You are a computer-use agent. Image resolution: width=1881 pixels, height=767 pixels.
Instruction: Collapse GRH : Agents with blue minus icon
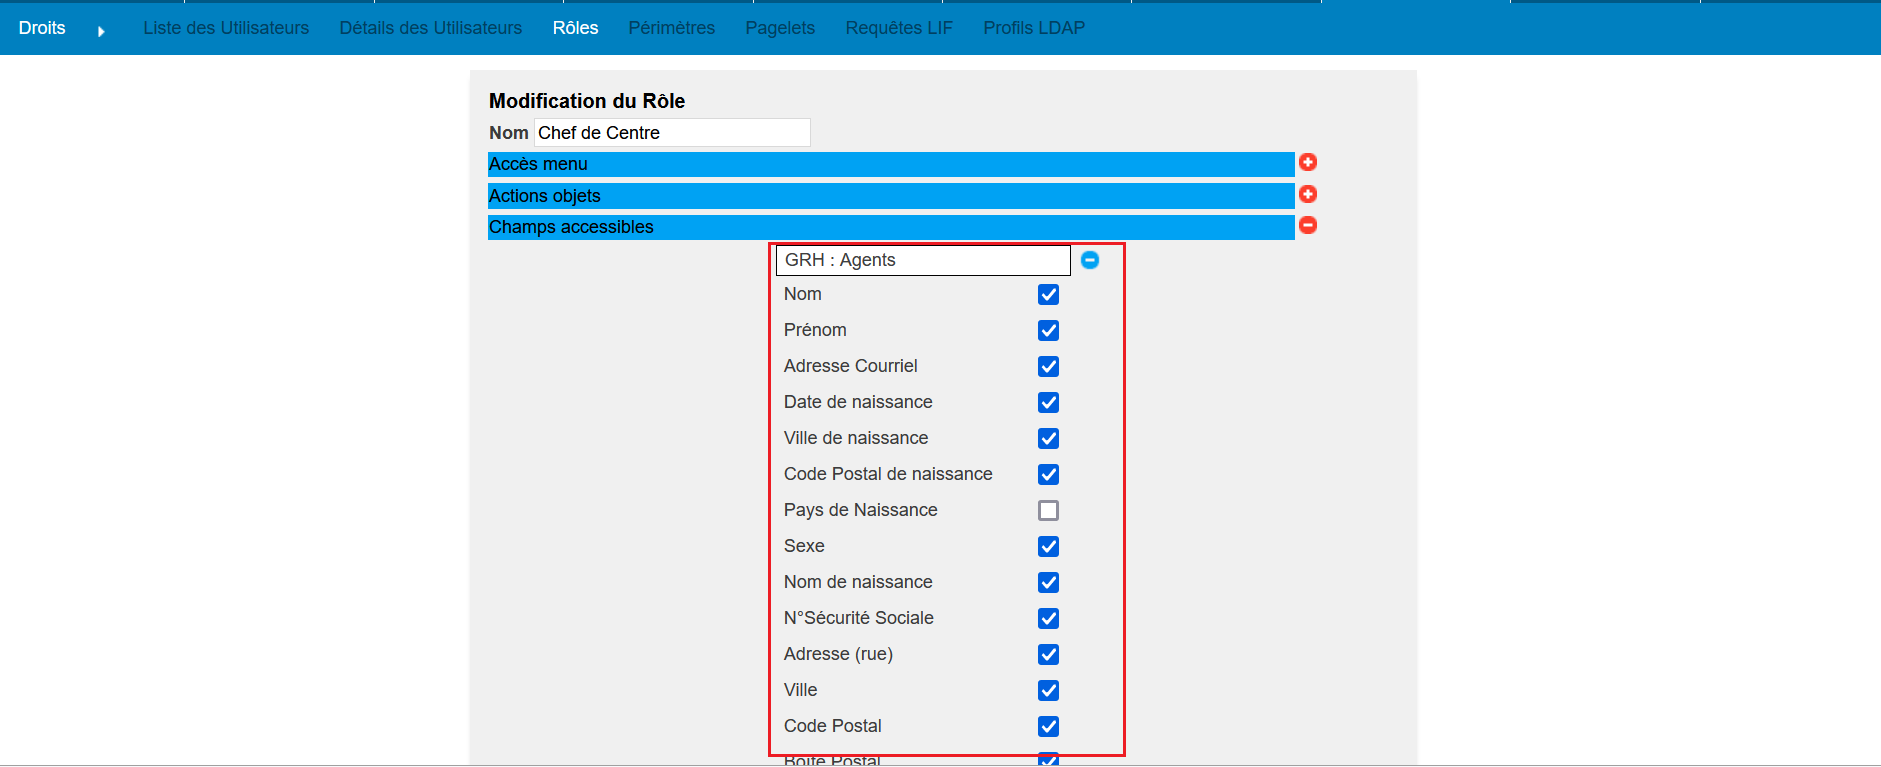(x=1090, y=260)
